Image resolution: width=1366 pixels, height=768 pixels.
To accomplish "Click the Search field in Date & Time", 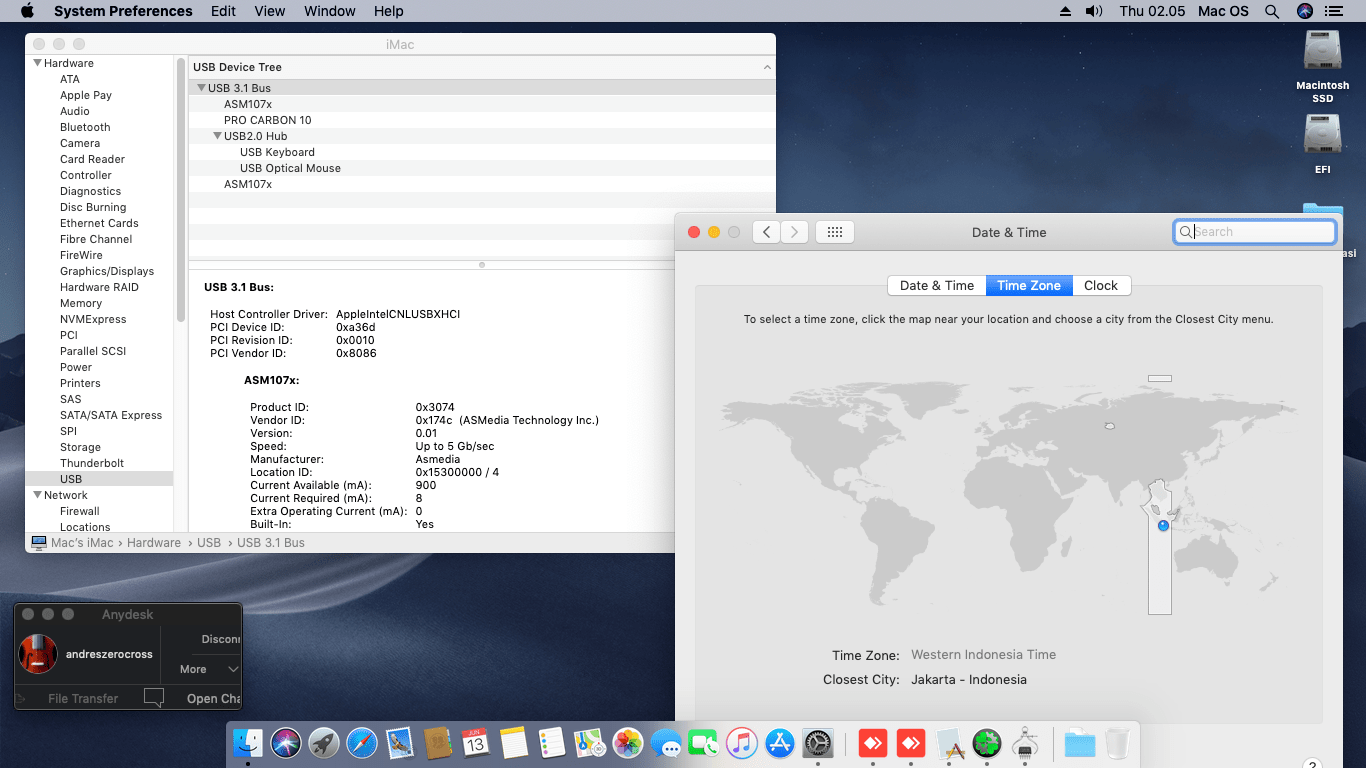I will (1255, 232).
